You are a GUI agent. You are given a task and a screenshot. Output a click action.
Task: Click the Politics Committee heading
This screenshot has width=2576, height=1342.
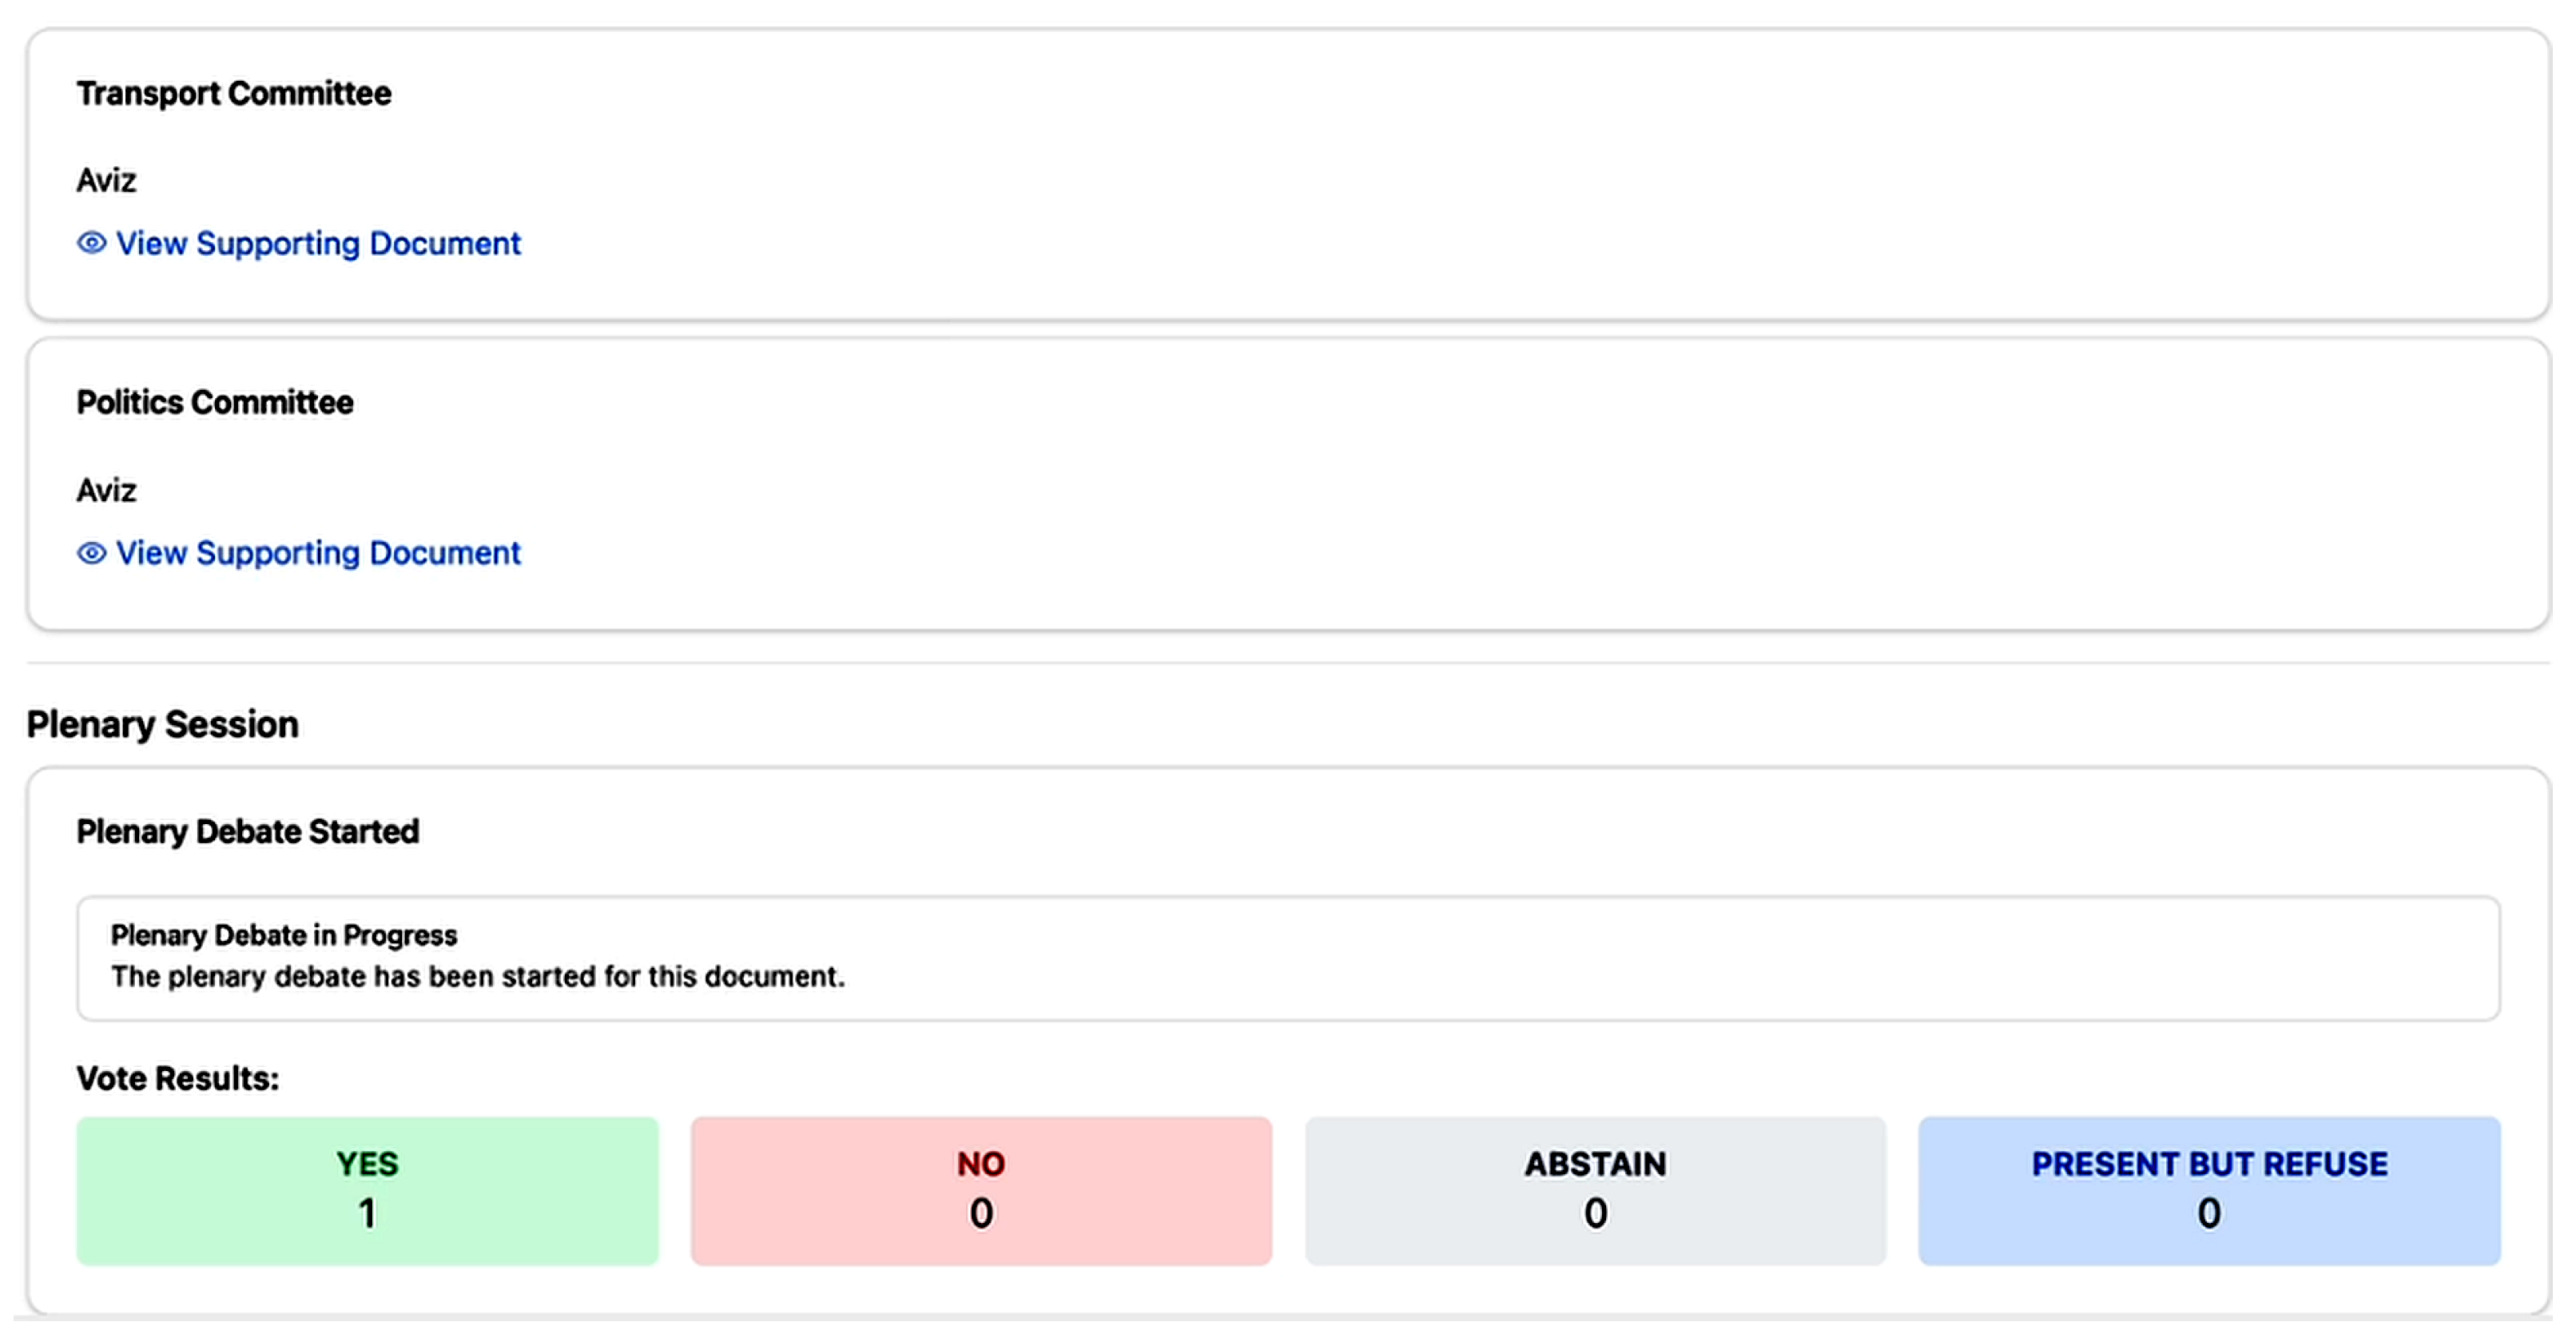pos(215,402)
